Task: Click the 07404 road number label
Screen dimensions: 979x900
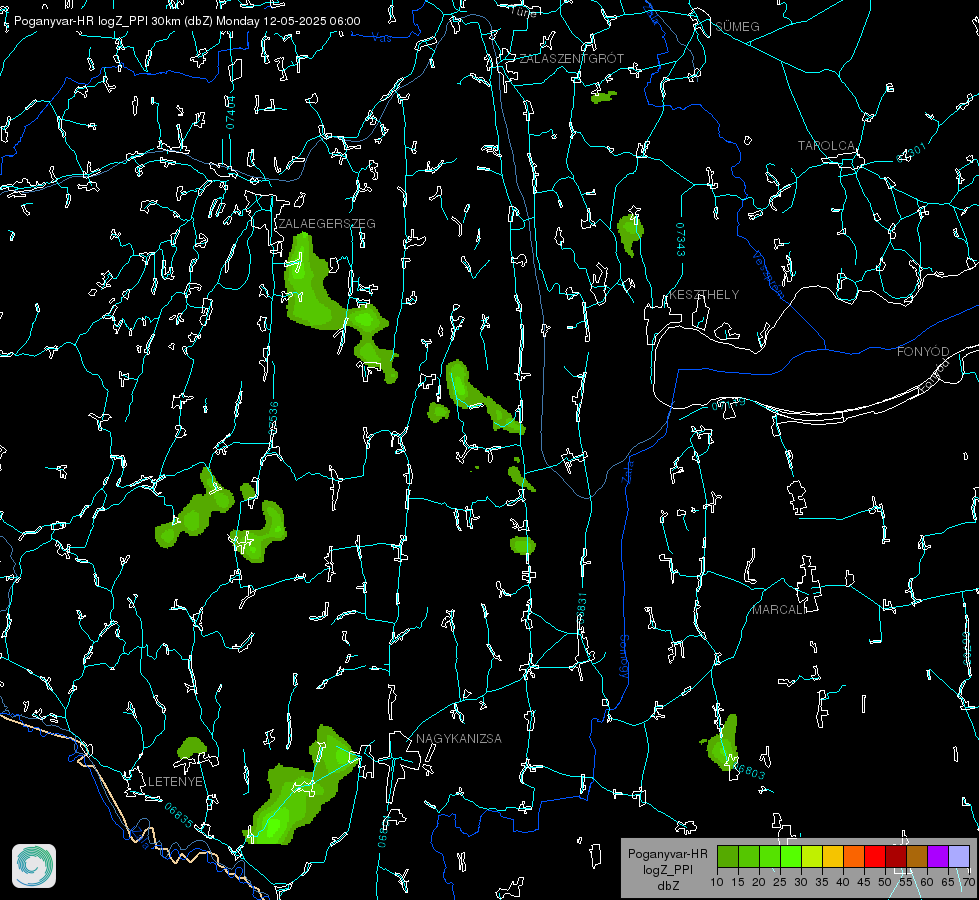Action: (x=231, y=112)
